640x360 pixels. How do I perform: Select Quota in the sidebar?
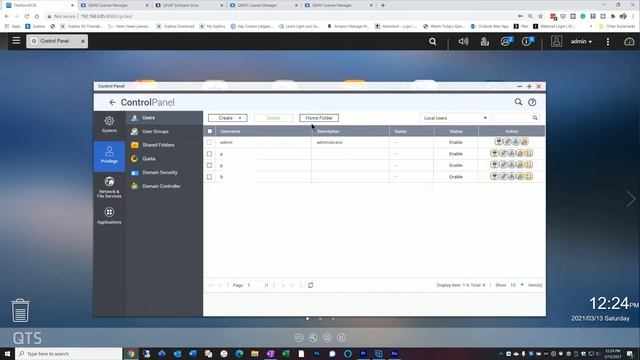[164, 159]
